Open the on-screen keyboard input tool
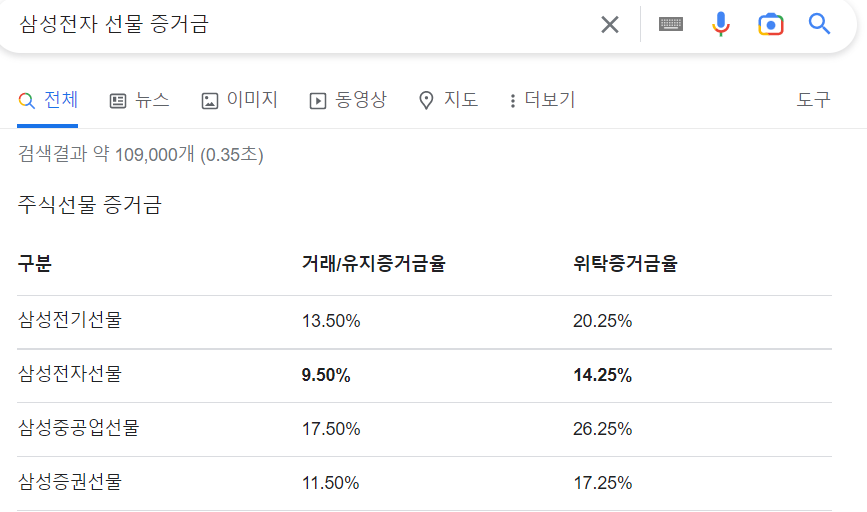 tap(671, 24)
